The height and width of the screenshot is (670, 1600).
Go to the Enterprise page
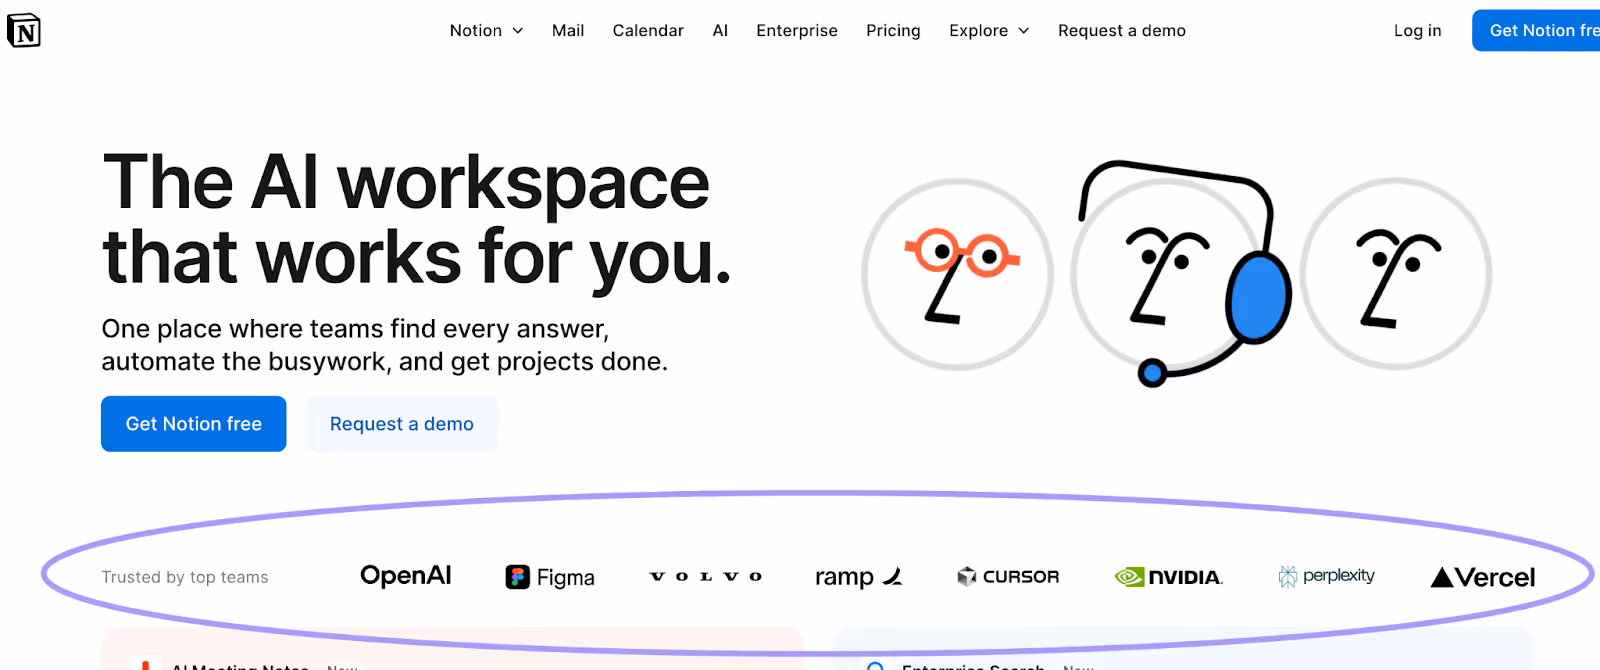[x=797, y=31]
